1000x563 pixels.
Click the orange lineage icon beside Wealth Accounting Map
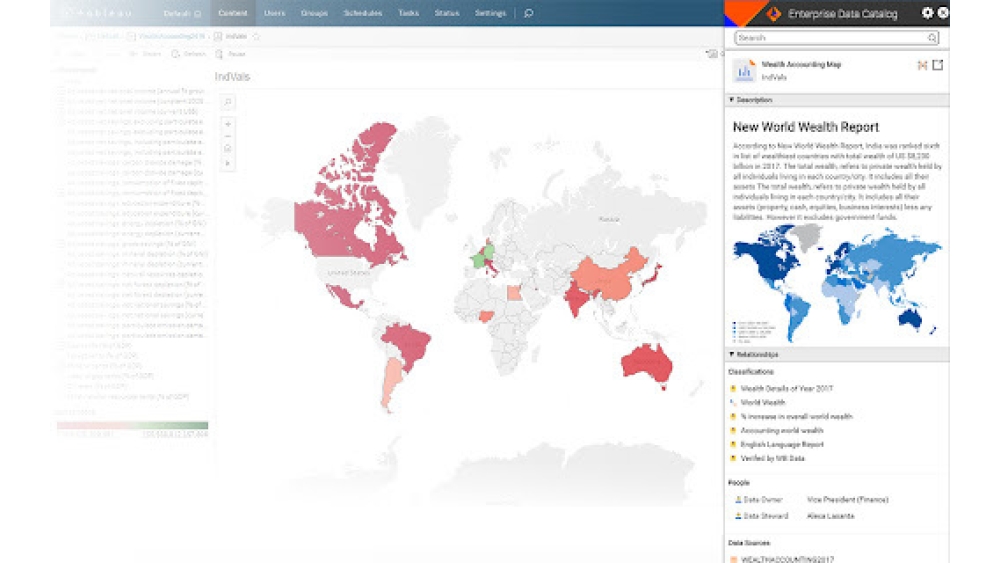922,65
